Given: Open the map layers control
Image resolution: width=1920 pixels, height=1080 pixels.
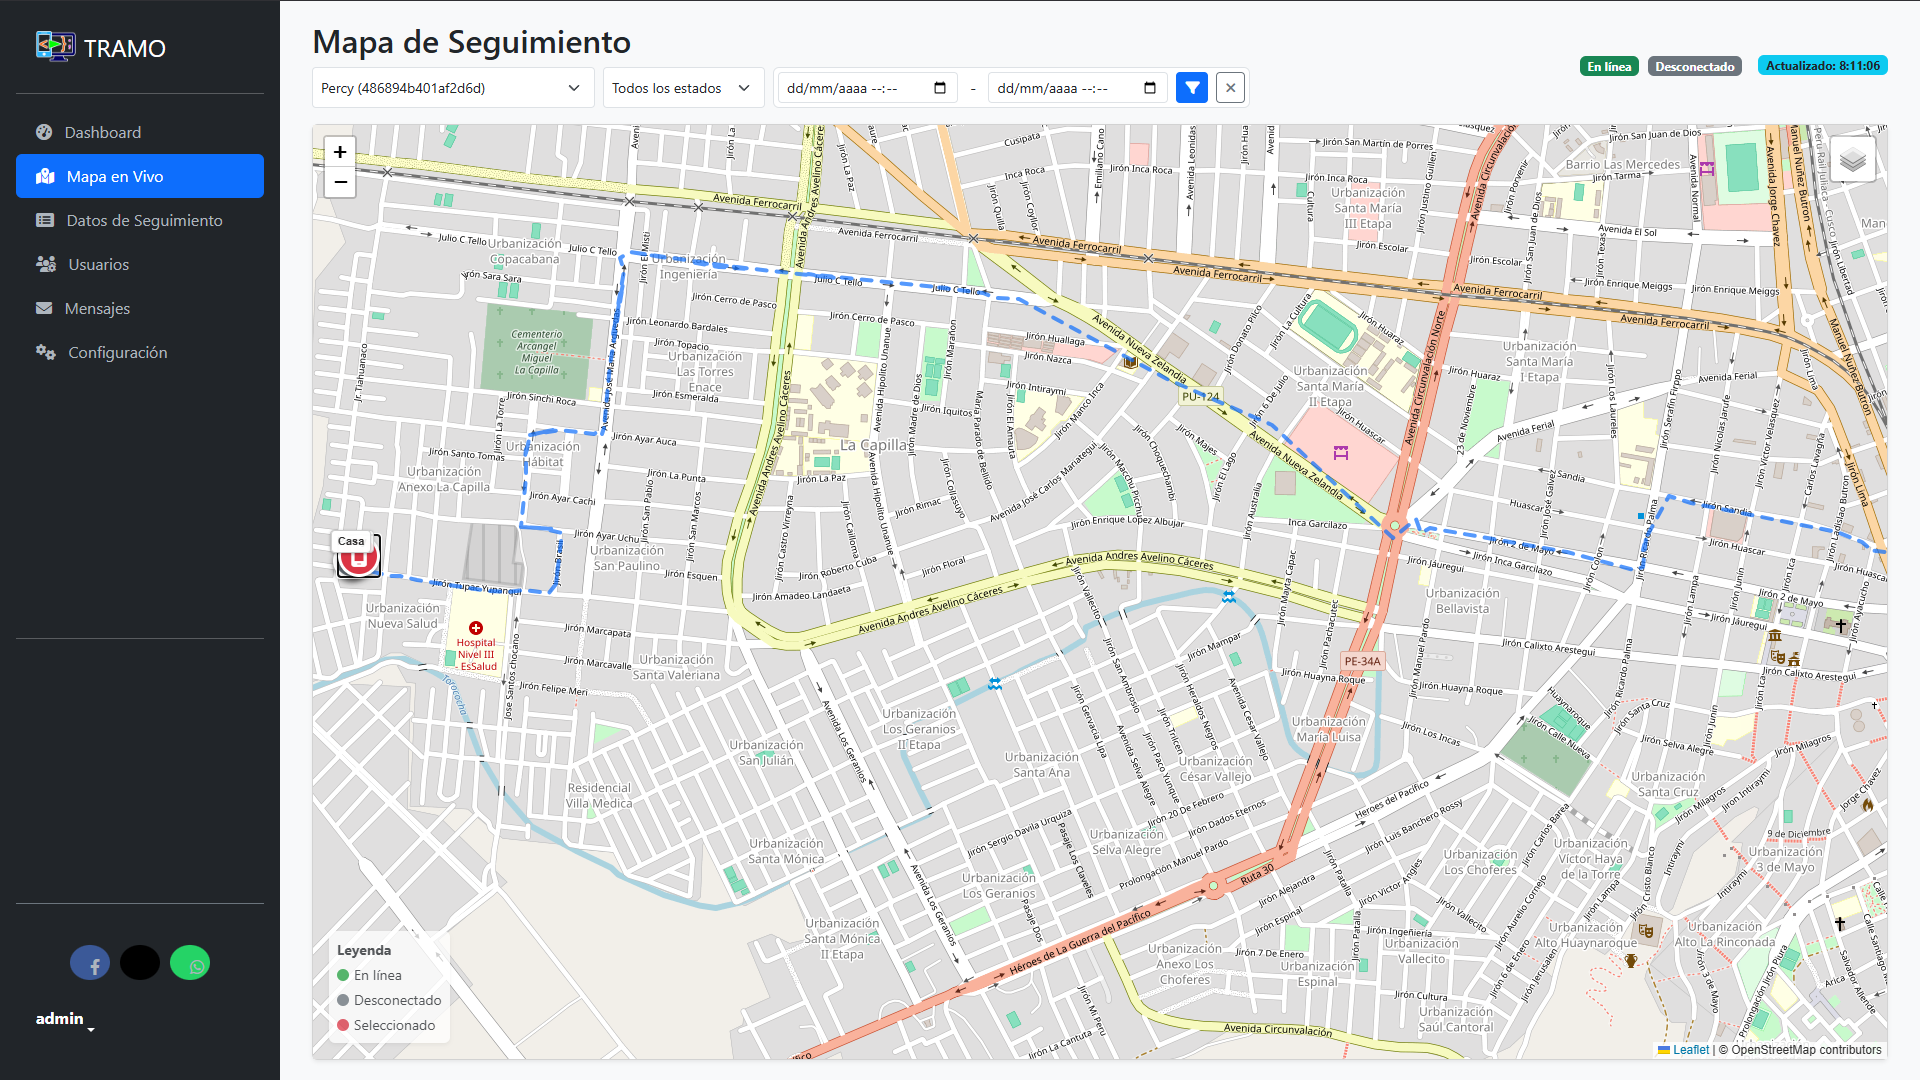Looking at the screenshot, I should click(1852, 160).
